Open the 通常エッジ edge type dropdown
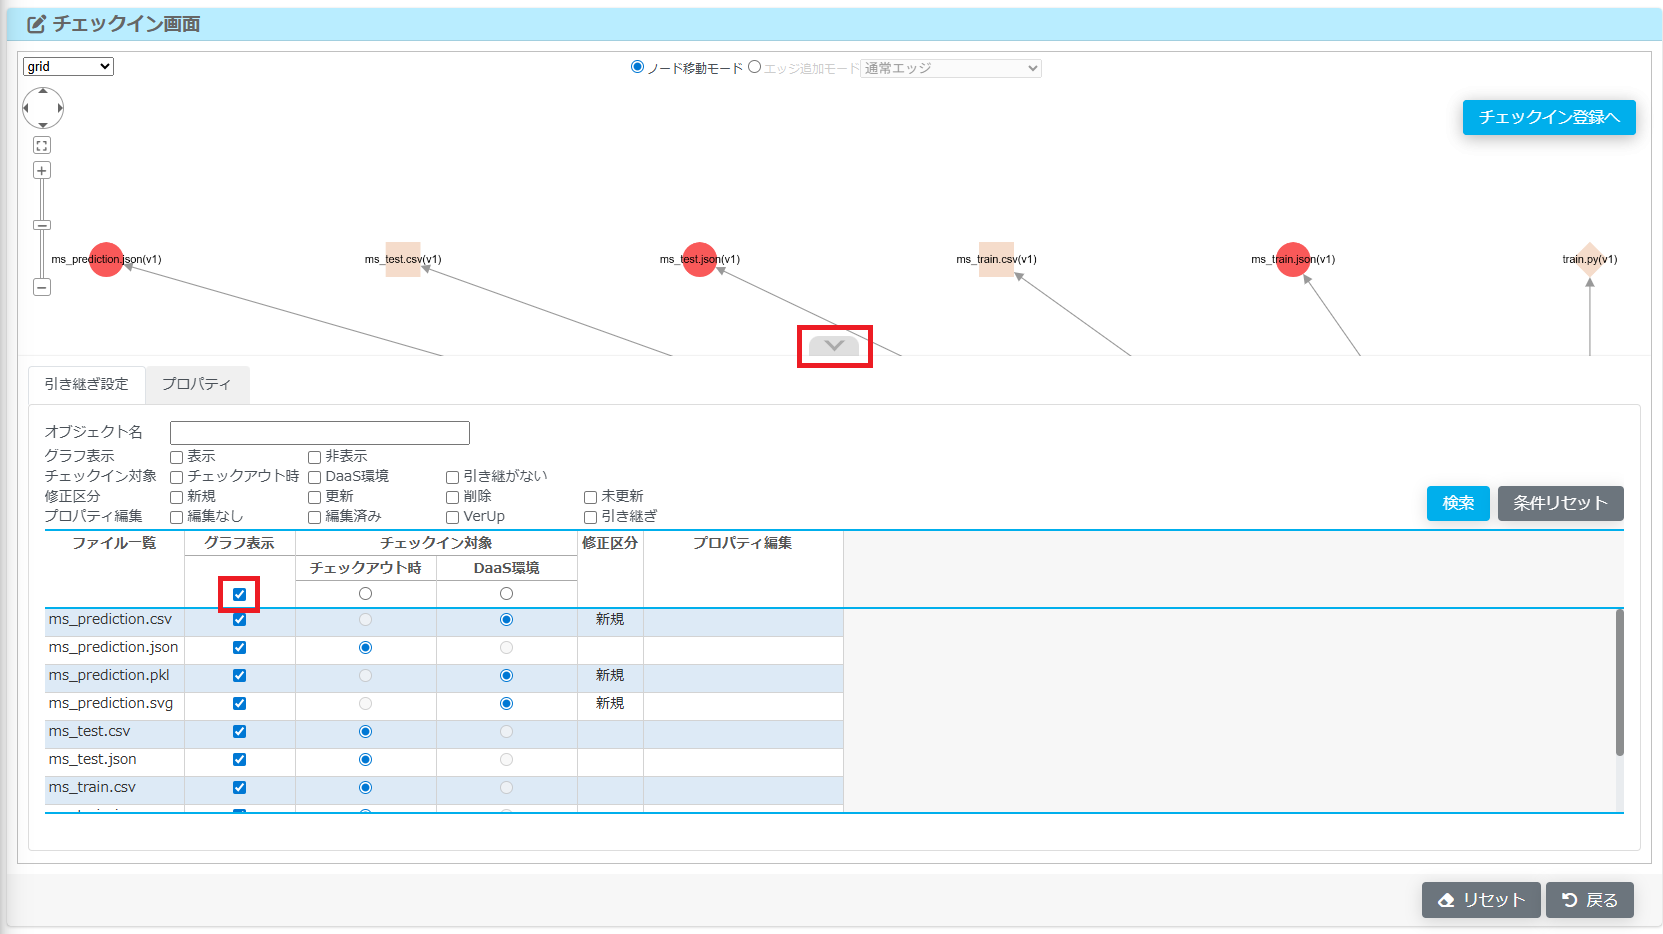 (x=950, y=68)
